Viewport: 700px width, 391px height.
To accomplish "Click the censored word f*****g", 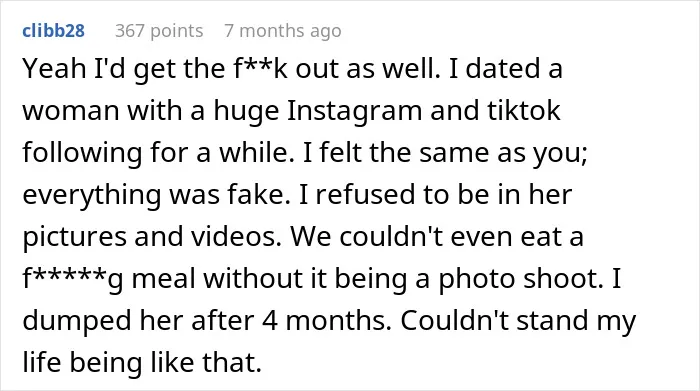I will 73,279.
